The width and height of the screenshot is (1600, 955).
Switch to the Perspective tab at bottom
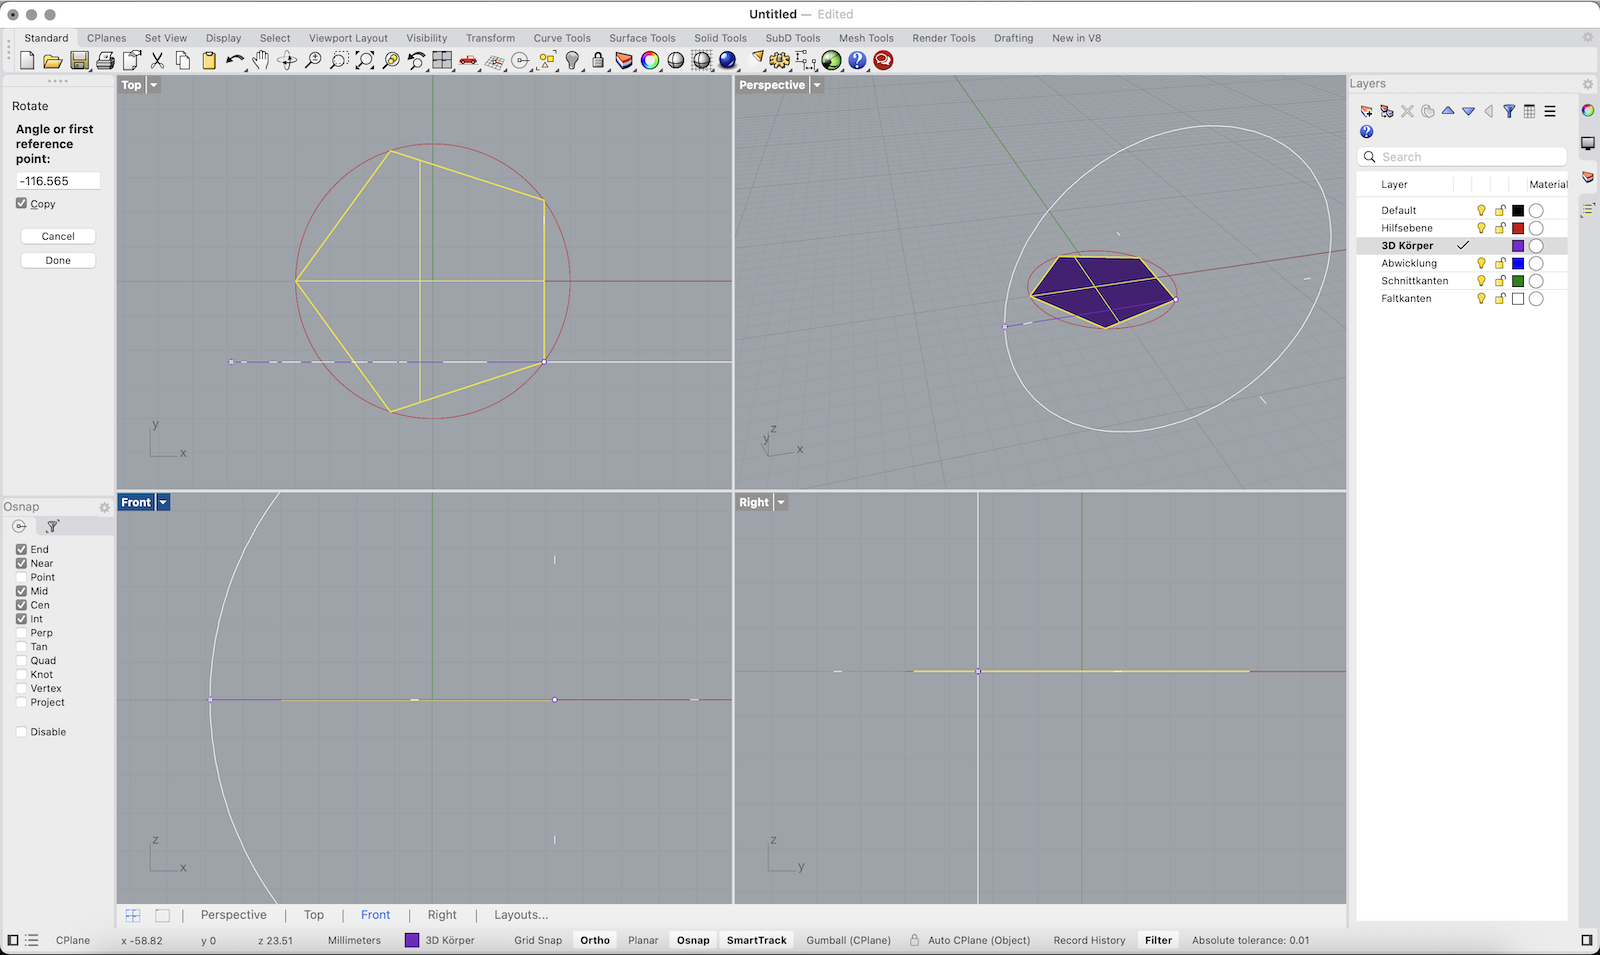(x=234, y=915)
